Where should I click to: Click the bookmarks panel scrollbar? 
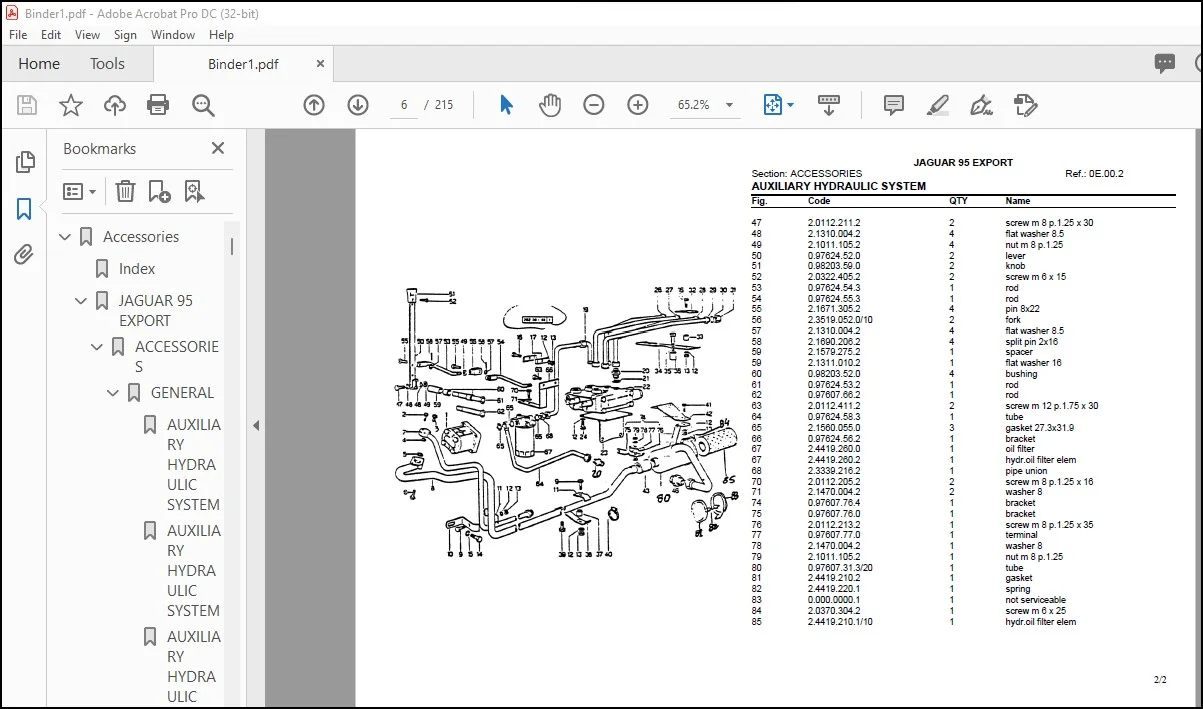point(232,247)
